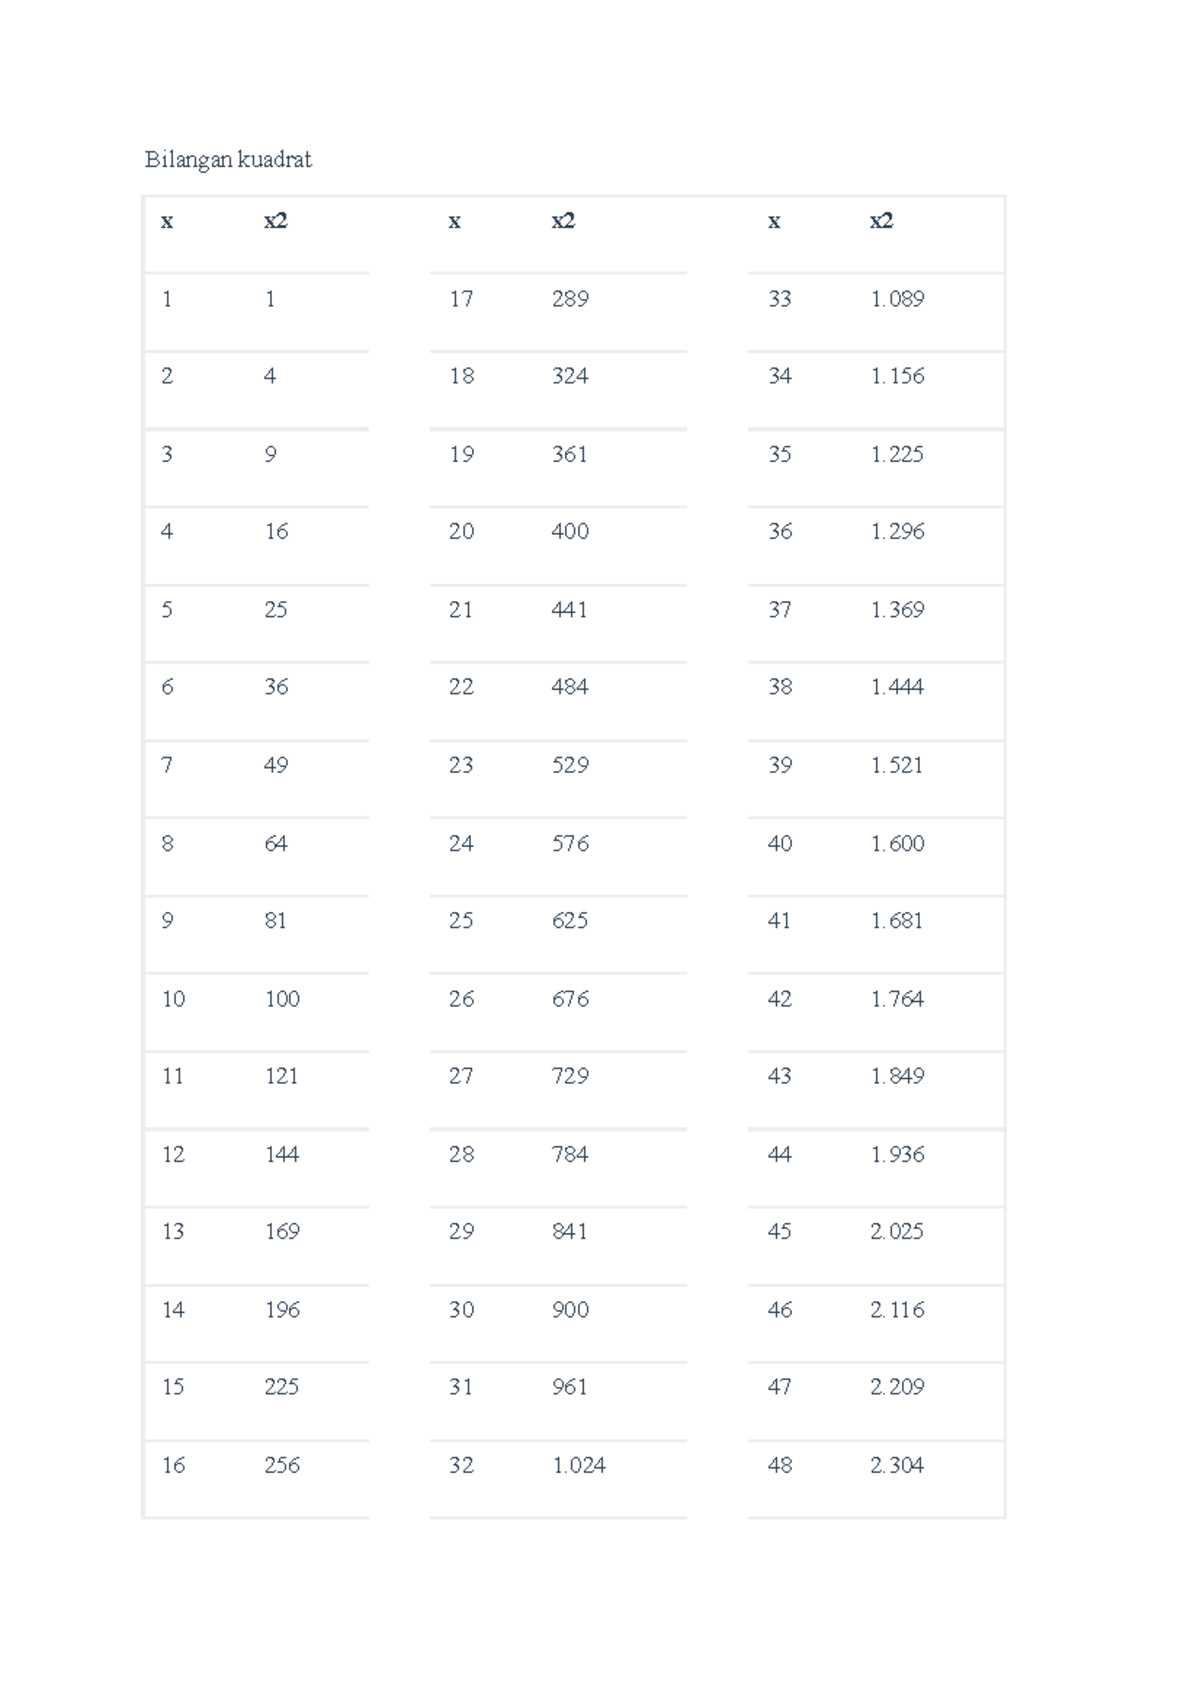Click the 'Bilangan kuadrat' title text
The image size is (1200, 1698).
click(x=228, y=160)
